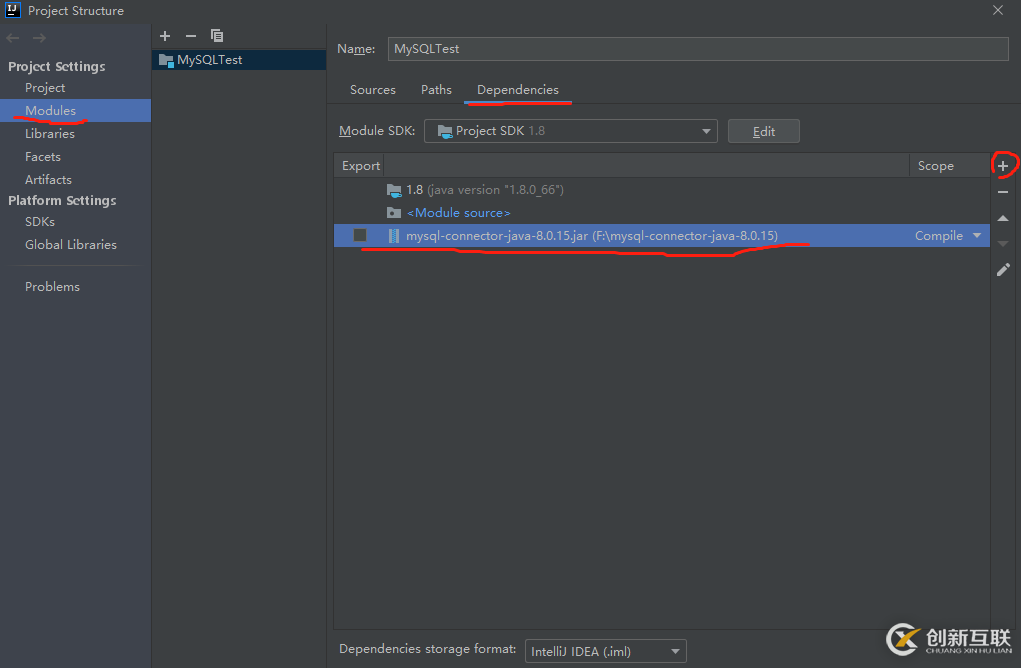1021x668 pixels.
Task: Remove the dependency with the minus icon
Action: (x=1003, y=192)
